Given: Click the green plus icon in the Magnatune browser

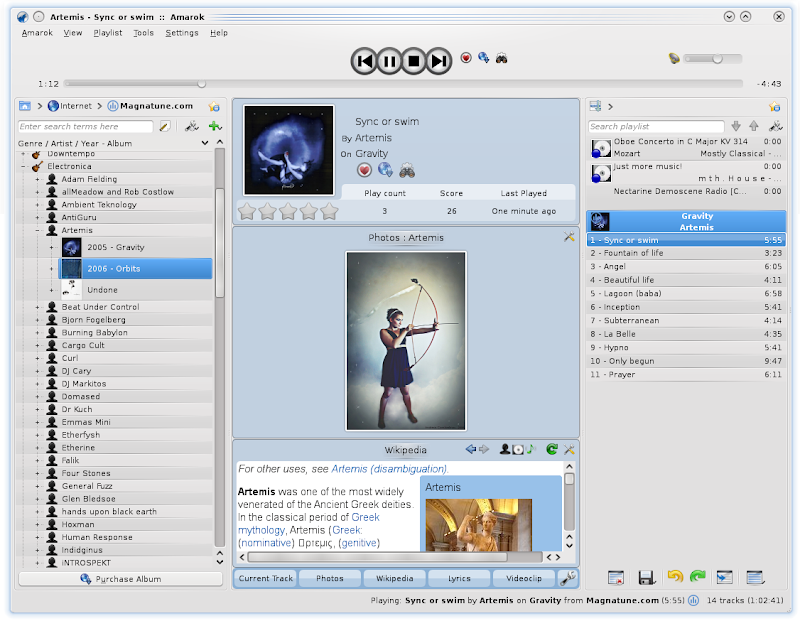Looking at the screenshot, I should tap(215, 126).
